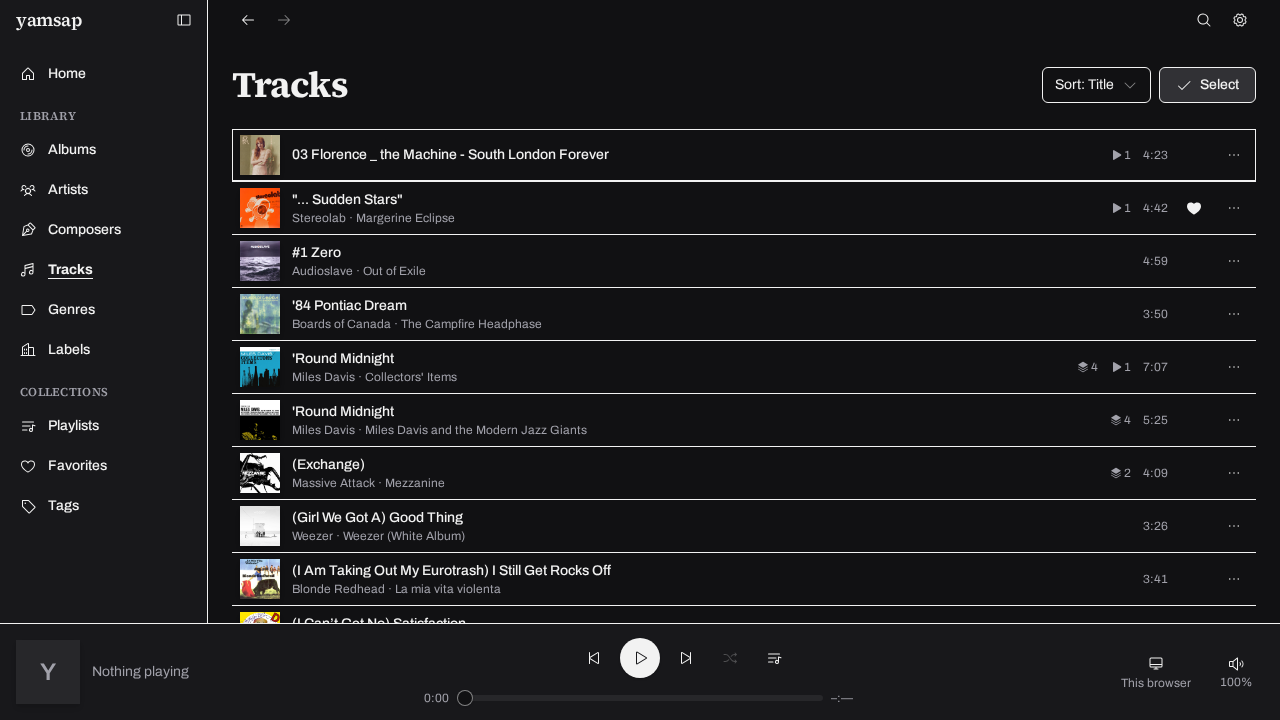Open more options for #1 Zero
Image resolution: width=1280 pixels, height=720 pixels.
pyautogui.click(x=1234, y=261)
